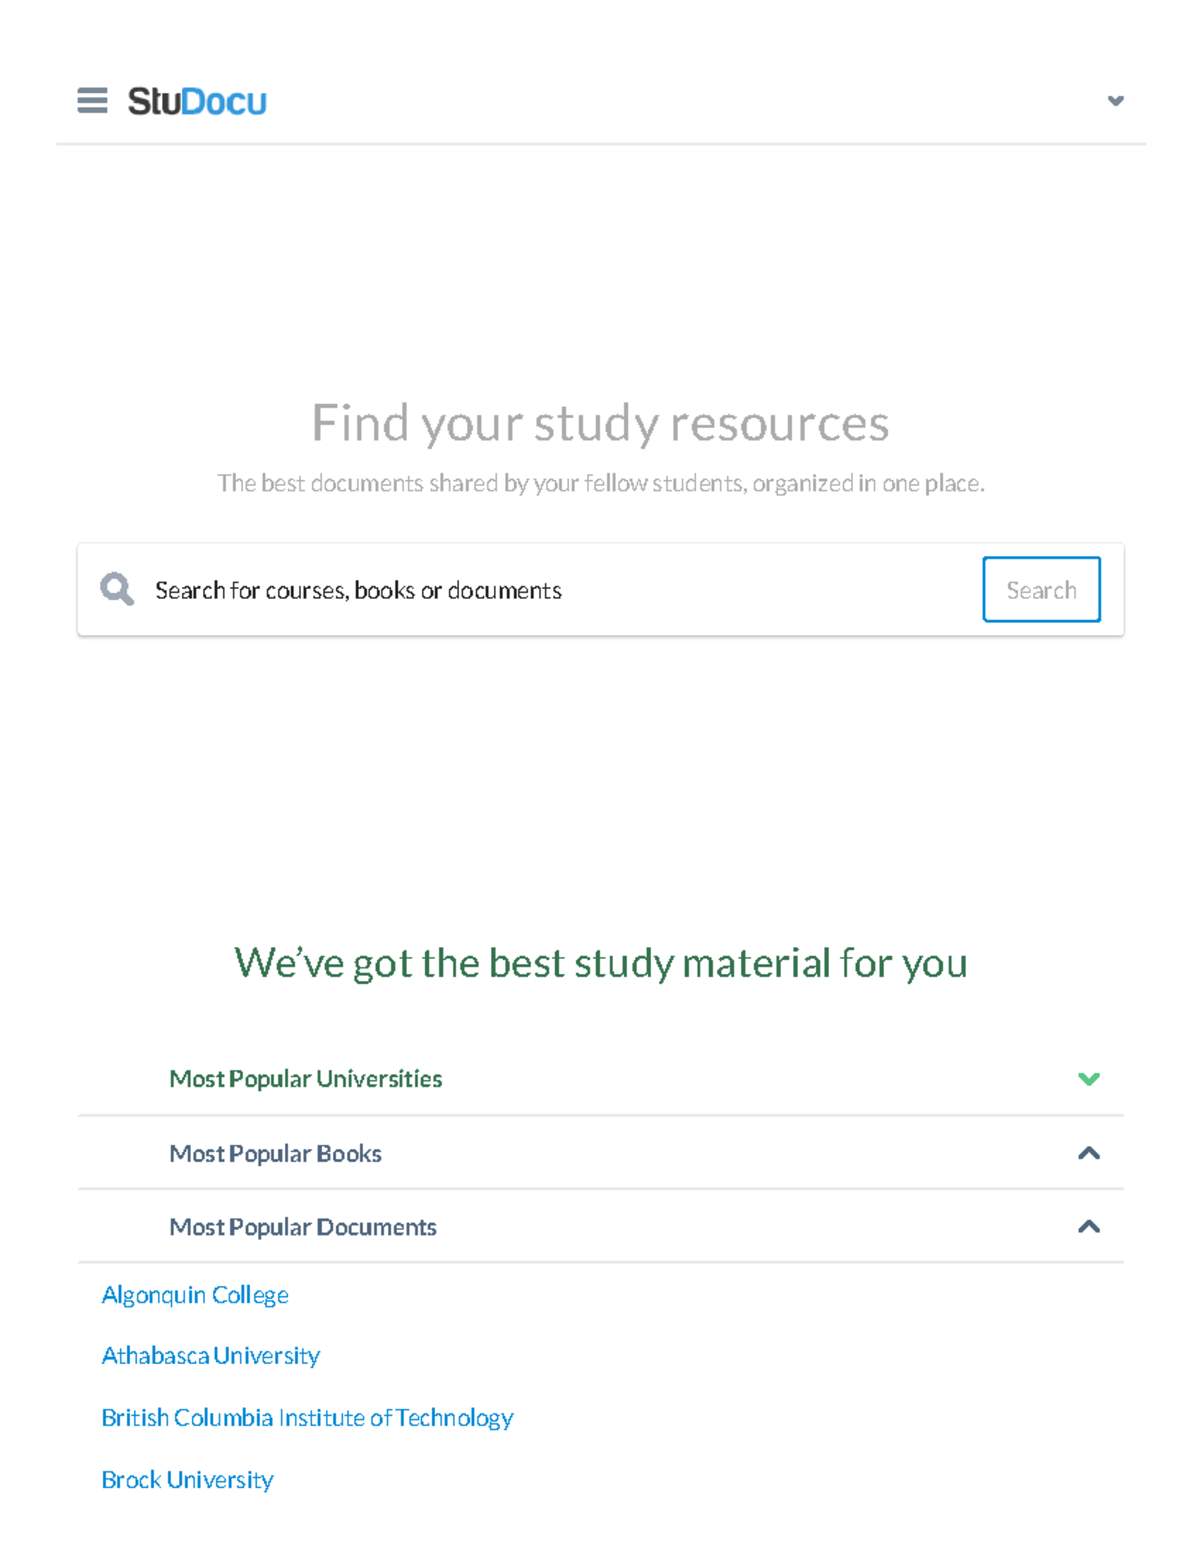This screenshot has width=1200, height=1553.
Task: Select Most Popular Documents section
Action: point(302,1227)
